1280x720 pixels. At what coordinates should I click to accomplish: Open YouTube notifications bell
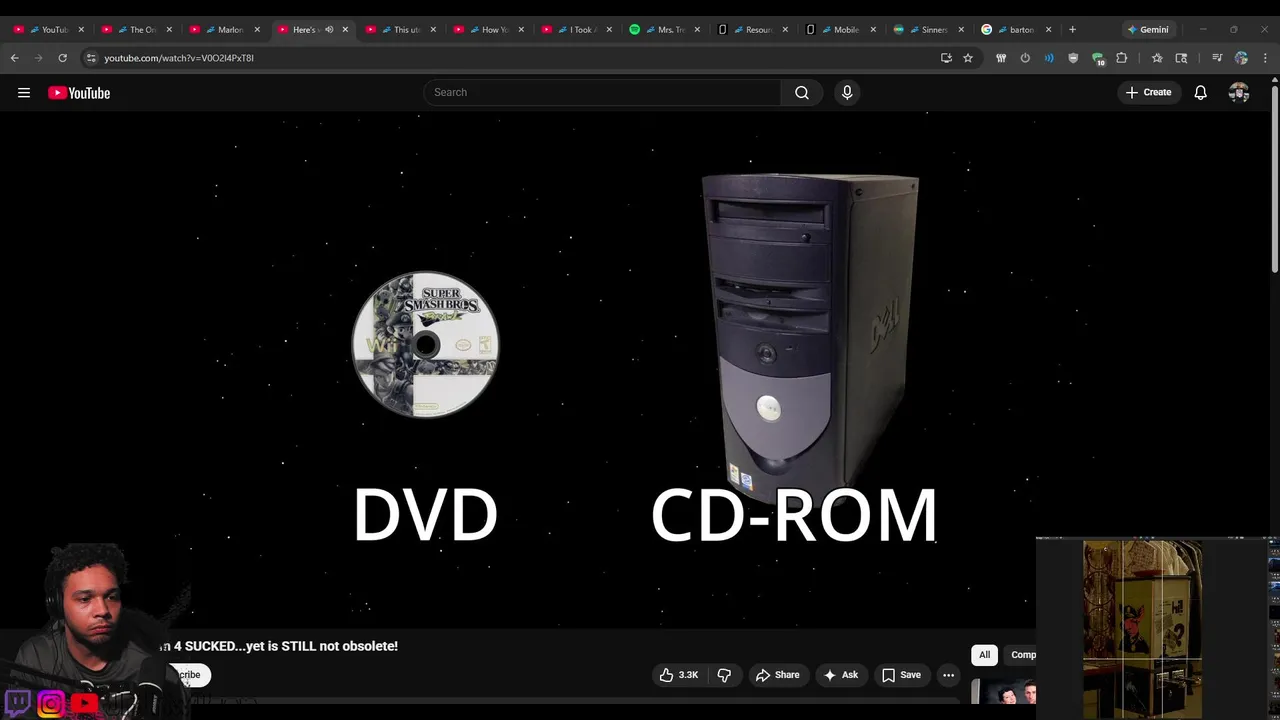pyautogui.click(x=1201, y=93)
